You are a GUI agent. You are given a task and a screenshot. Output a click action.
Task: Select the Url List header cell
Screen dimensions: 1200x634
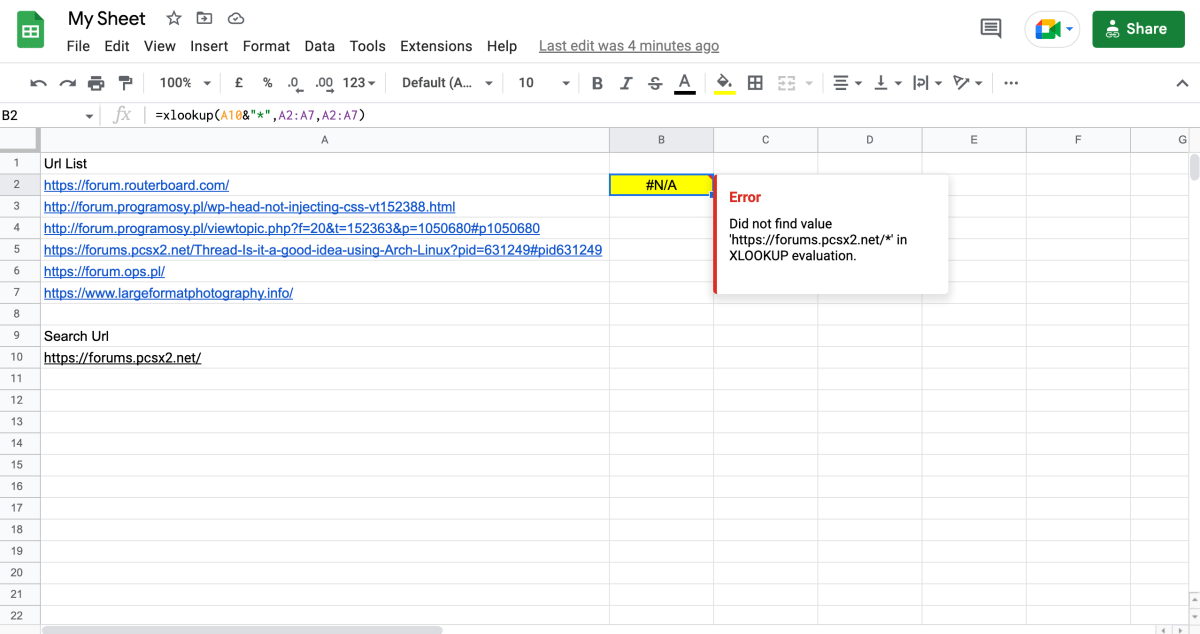point(325,163)
